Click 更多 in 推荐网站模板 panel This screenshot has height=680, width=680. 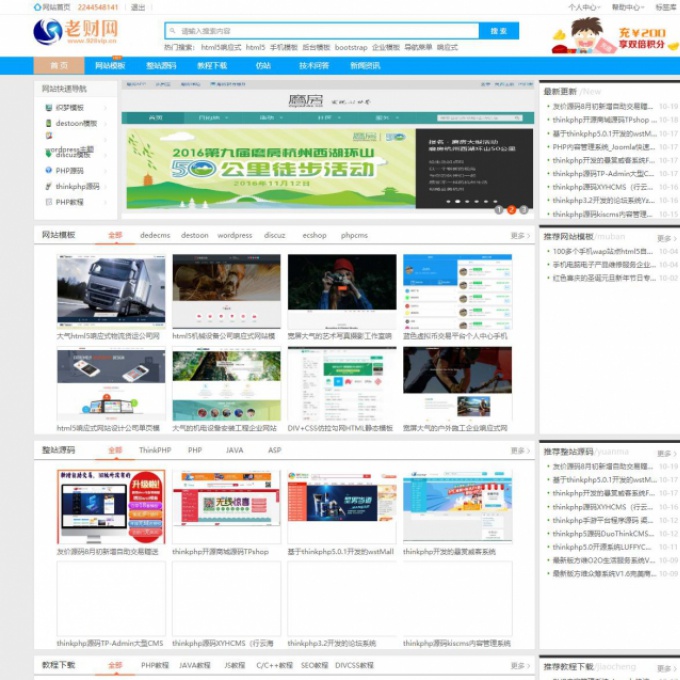click(667, 238)
